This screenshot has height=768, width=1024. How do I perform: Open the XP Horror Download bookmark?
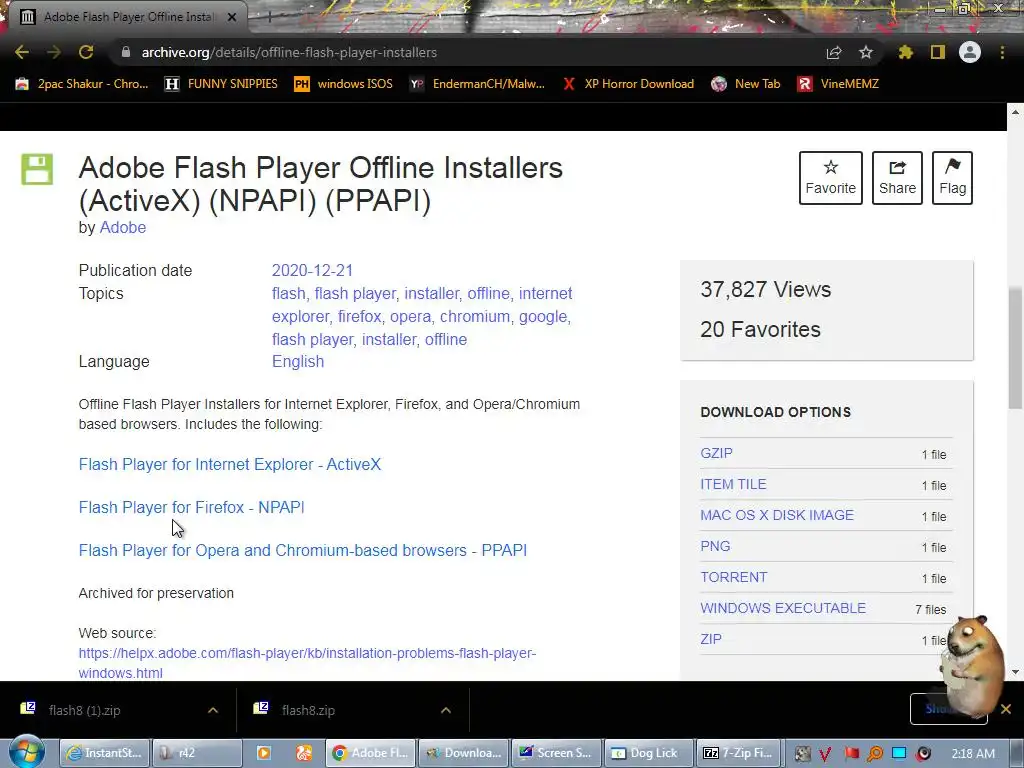(628, 84)
